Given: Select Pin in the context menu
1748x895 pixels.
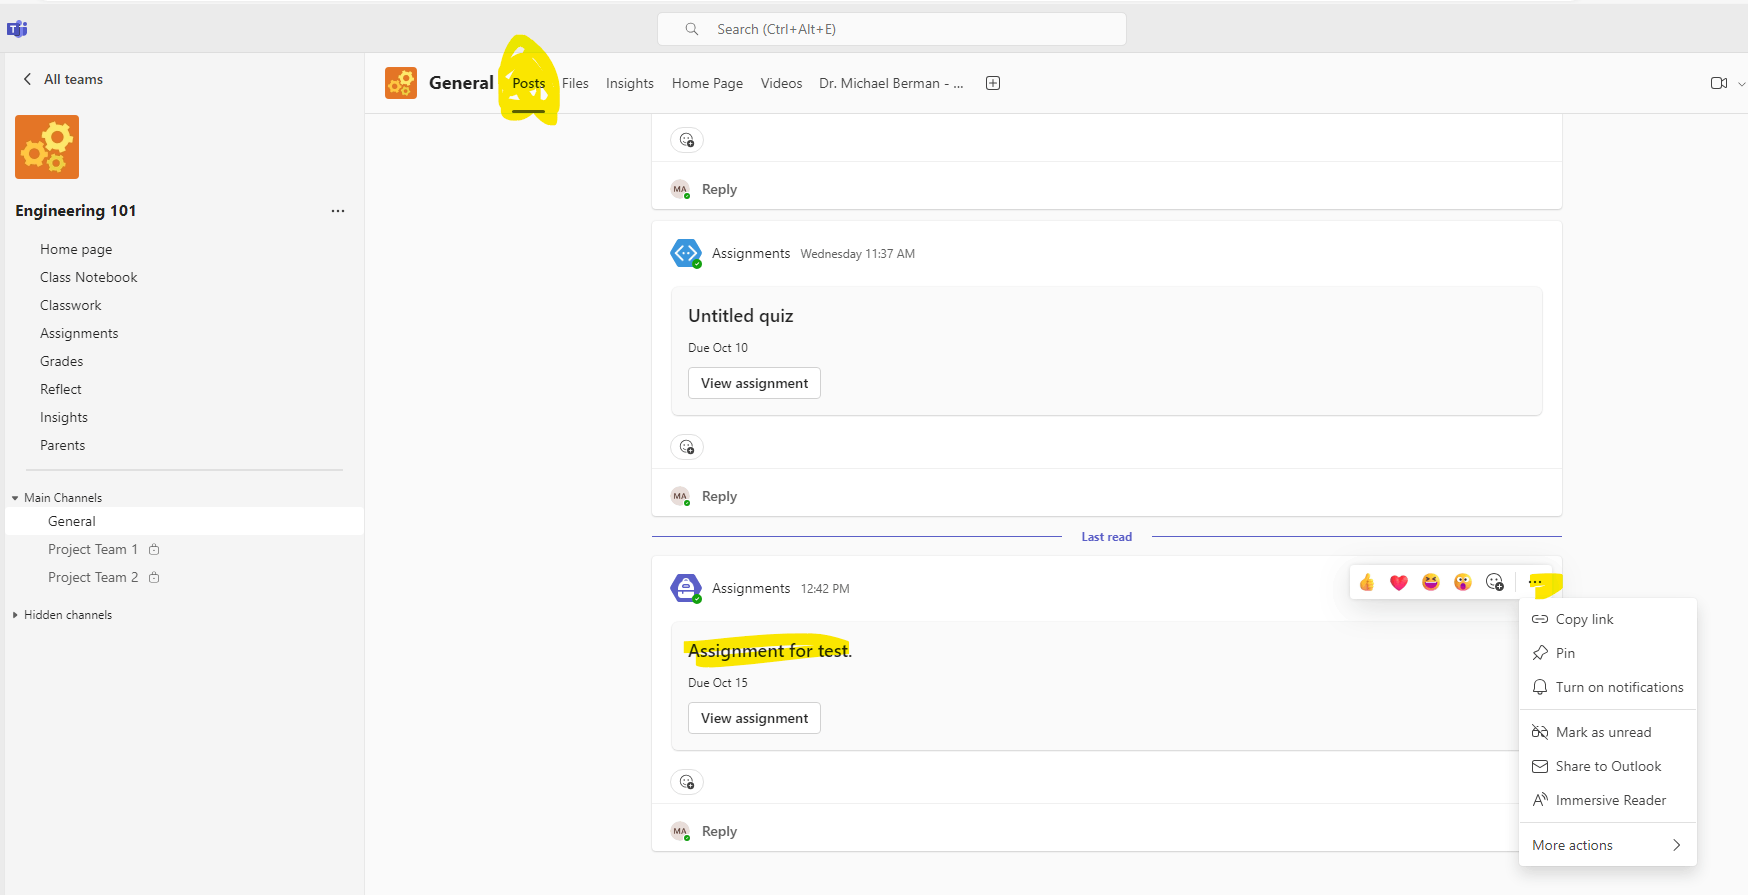Looking at the screenshot, I should [x=1608, y=653].
